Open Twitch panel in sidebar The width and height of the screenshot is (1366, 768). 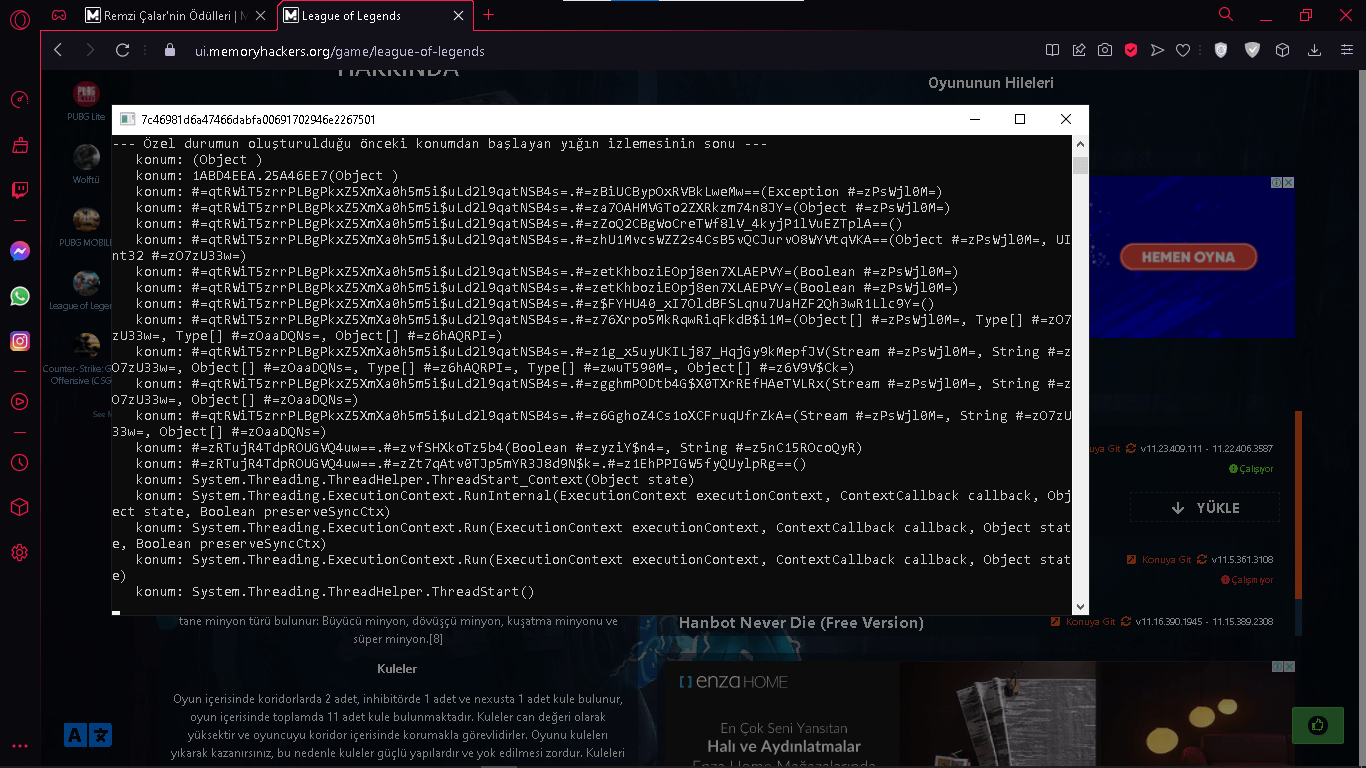(19, 190)
